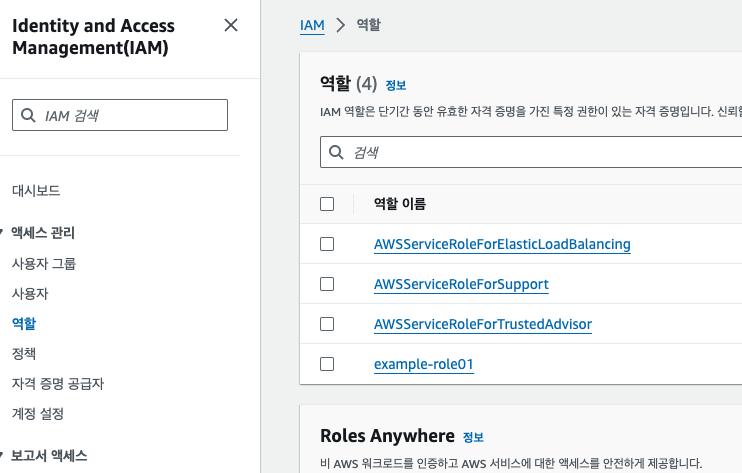Screen dimensions: 742x473
Task: Click the 역할 breadcrumb text
Action: (369, 25)
